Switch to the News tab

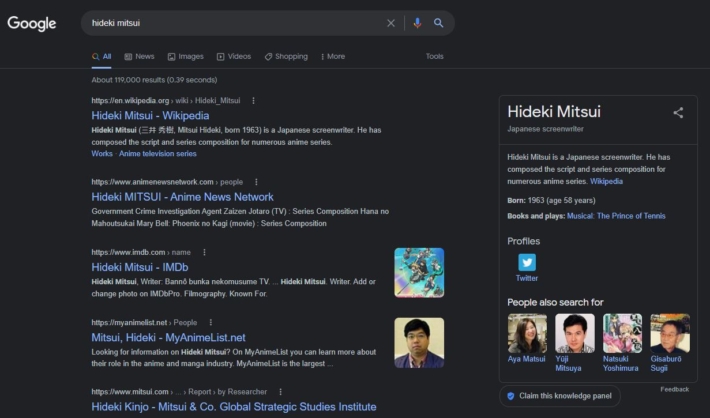coord(139,57)
